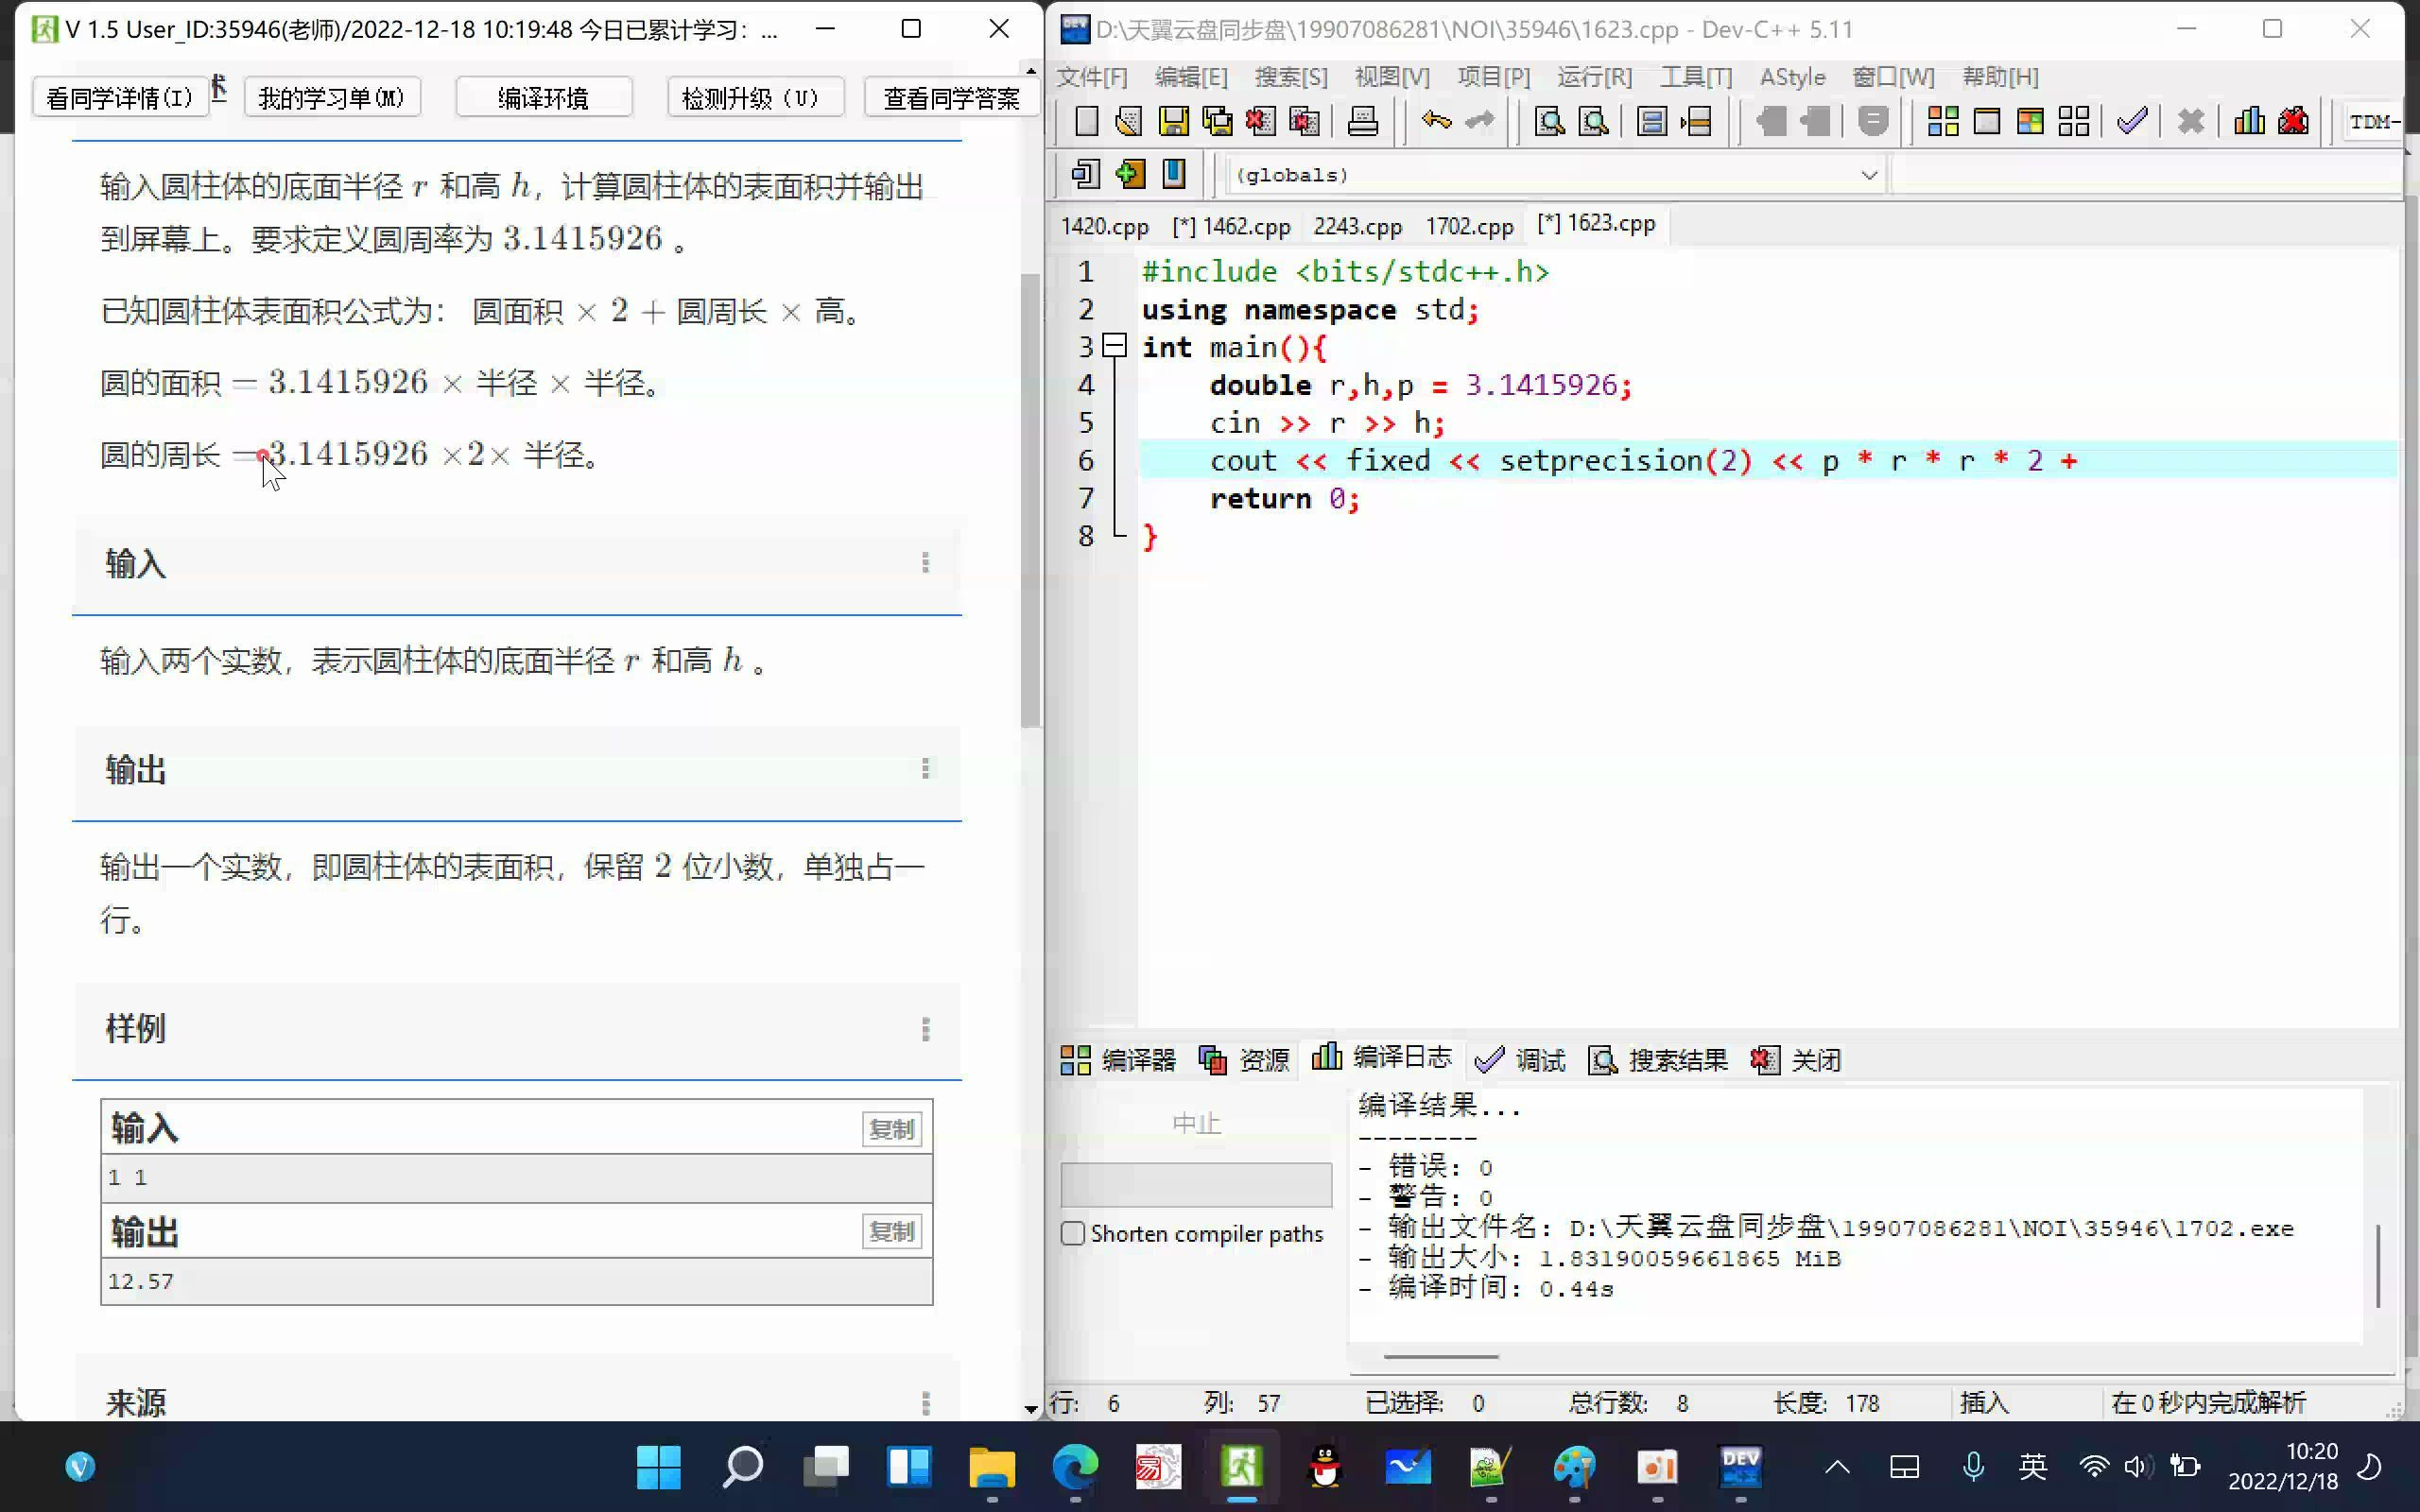Open Replace with the second magnifier icon
Image resolution: width=2420 pixels, height=1512 pixels.
point(1594,122)
